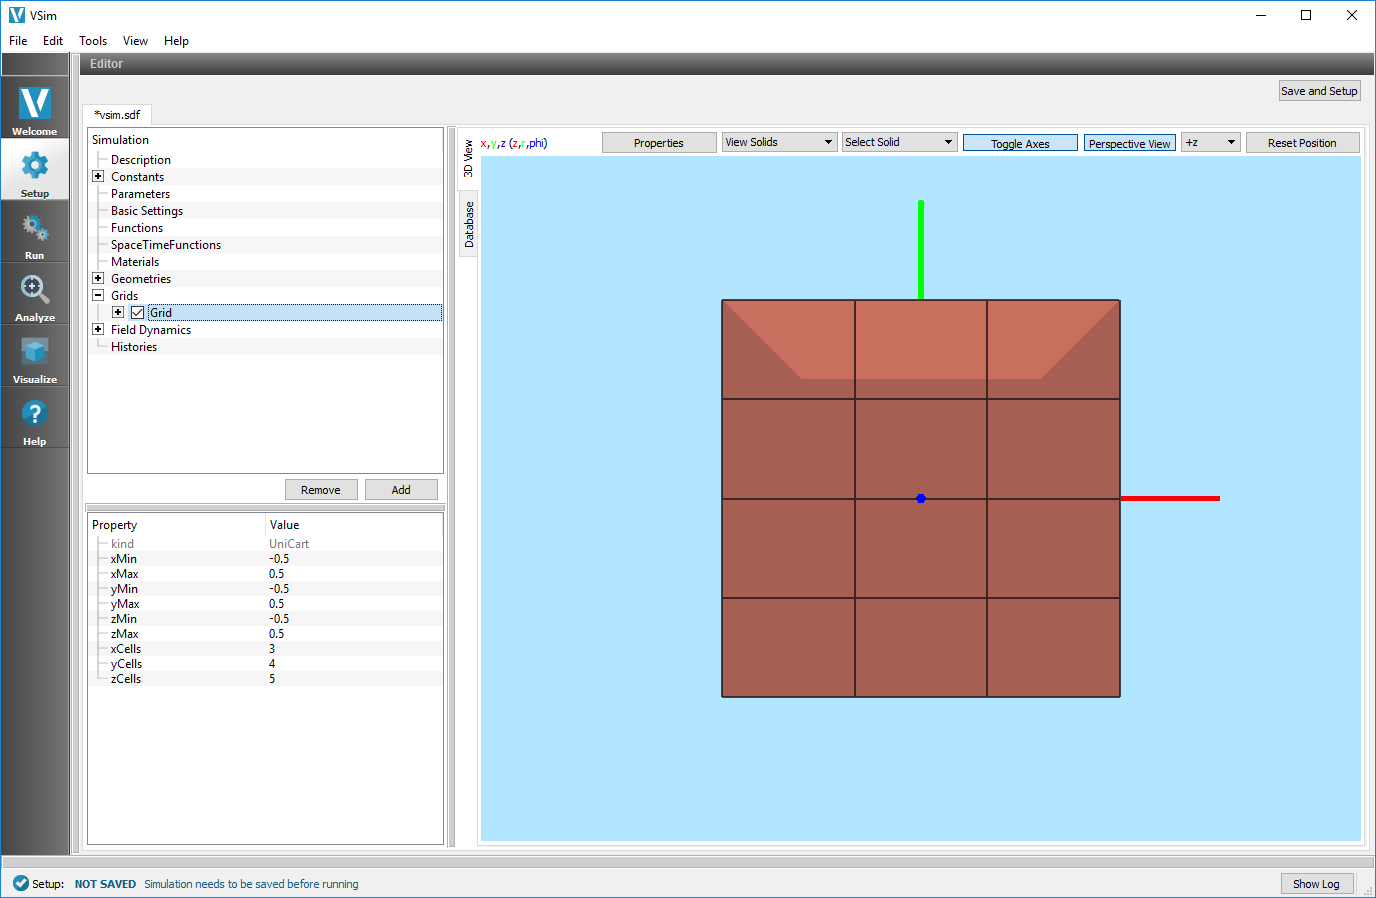Open the +z view direction dropdown
1376x898 pixels.
click(1210, 142)
